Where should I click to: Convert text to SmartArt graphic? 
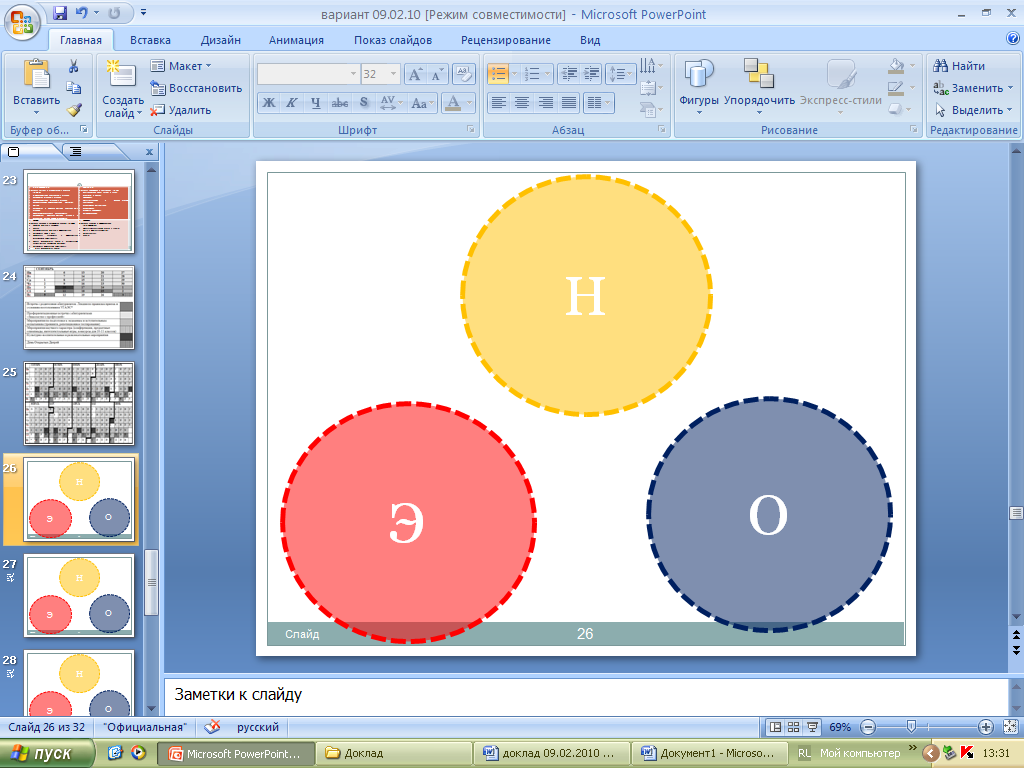coord(650,110)
